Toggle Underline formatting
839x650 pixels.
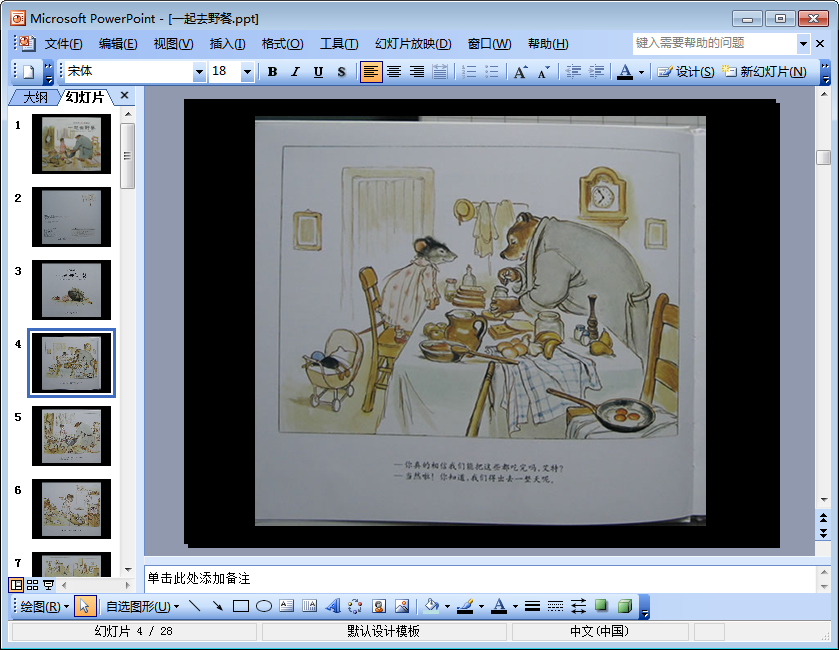318,72
